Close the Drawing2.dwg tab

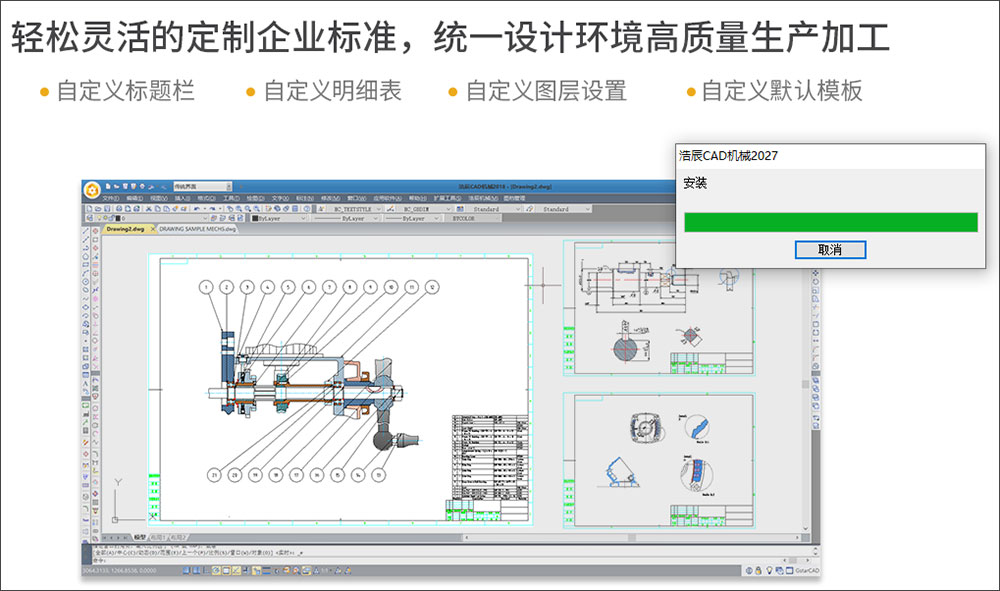coord(153,229)
